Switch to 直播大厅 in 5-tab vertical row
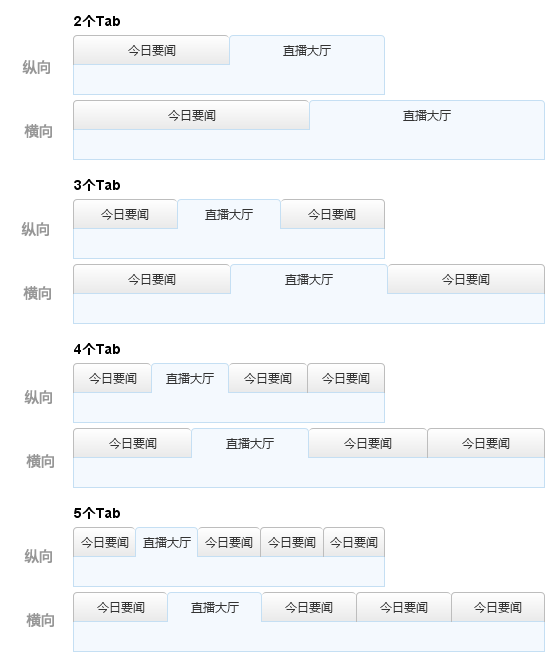Viewport: 550px width, 660px height. click(167, 542)
